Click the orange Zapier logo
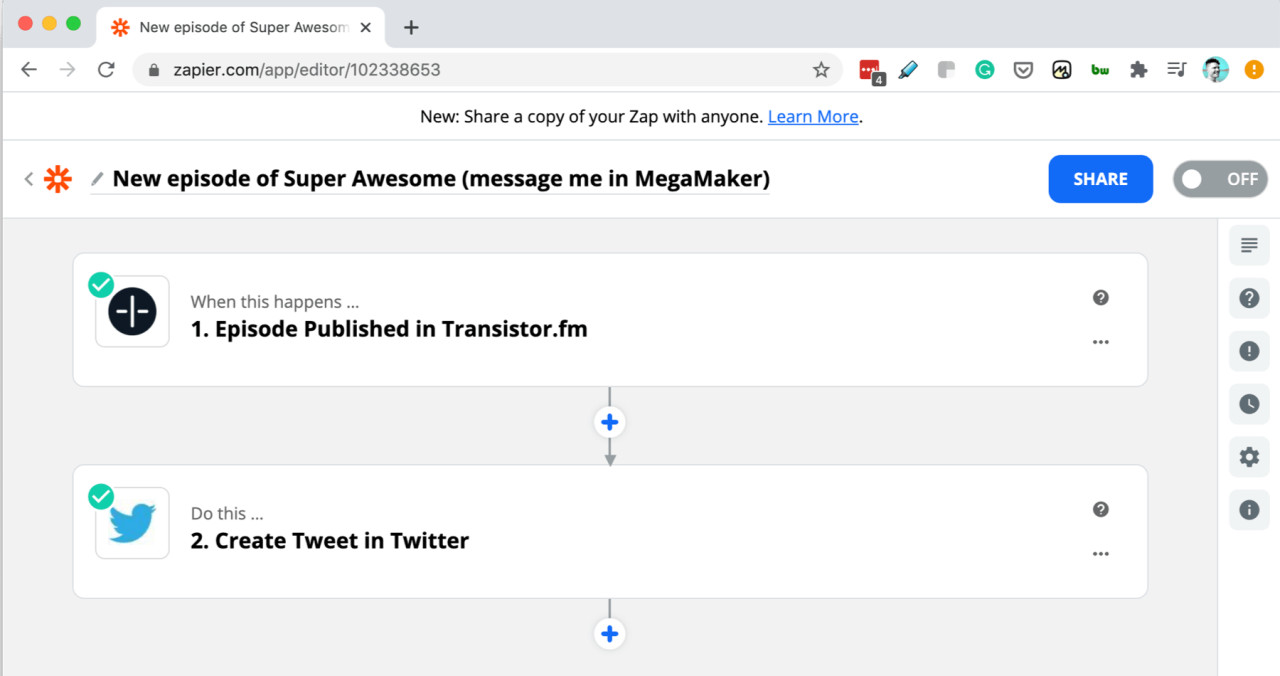Viewport: 1280px width, 676px height. click(57, 179)
